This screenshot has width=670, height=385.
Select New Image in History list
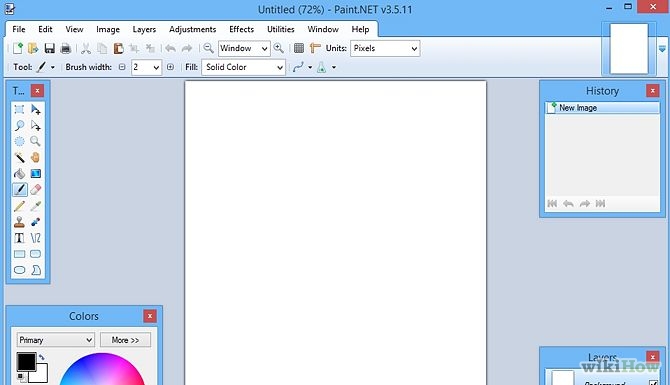click(602, 108)
